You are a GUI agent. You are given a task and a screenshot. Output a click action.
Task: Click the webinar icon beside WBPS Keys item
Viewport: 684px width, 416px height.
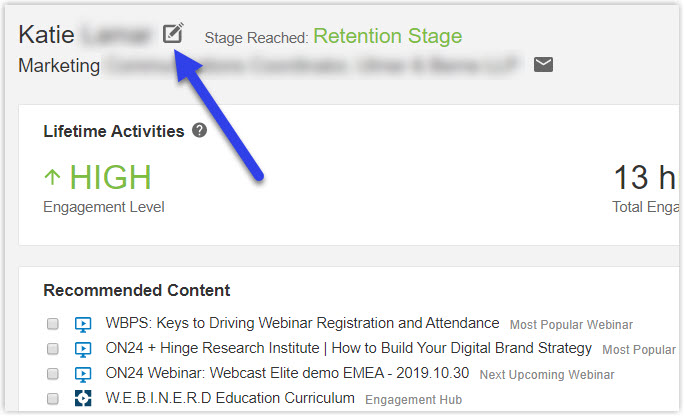click(83, 324)
